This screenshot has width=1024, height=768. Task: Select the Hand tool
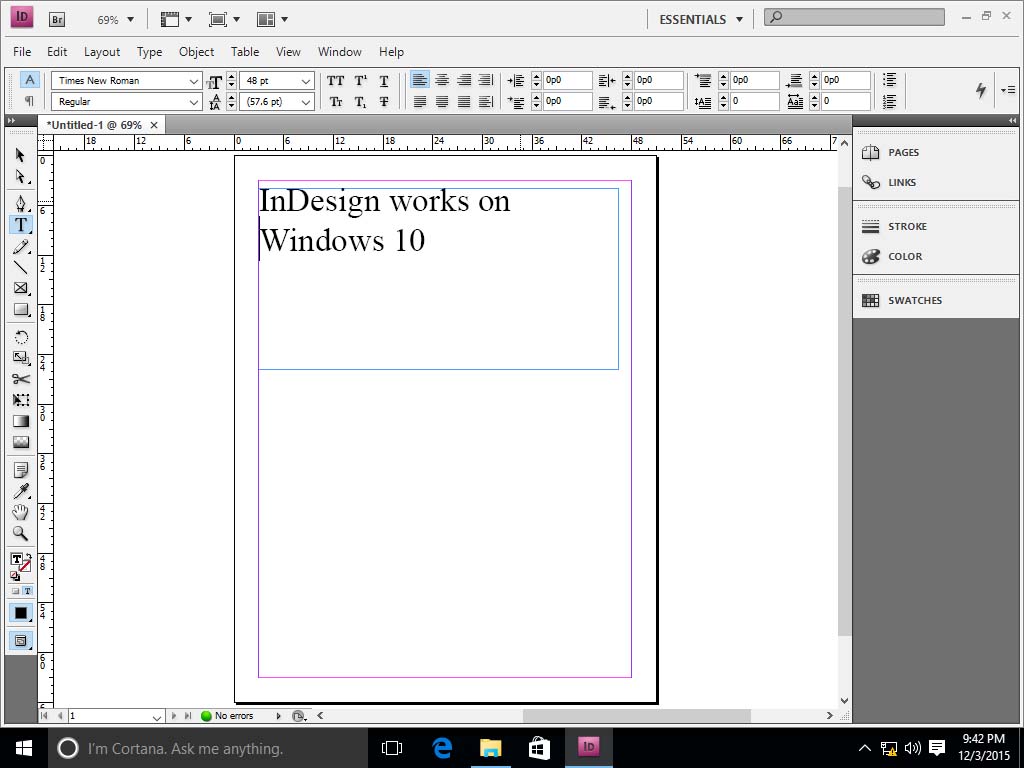(x=20, y=512)
